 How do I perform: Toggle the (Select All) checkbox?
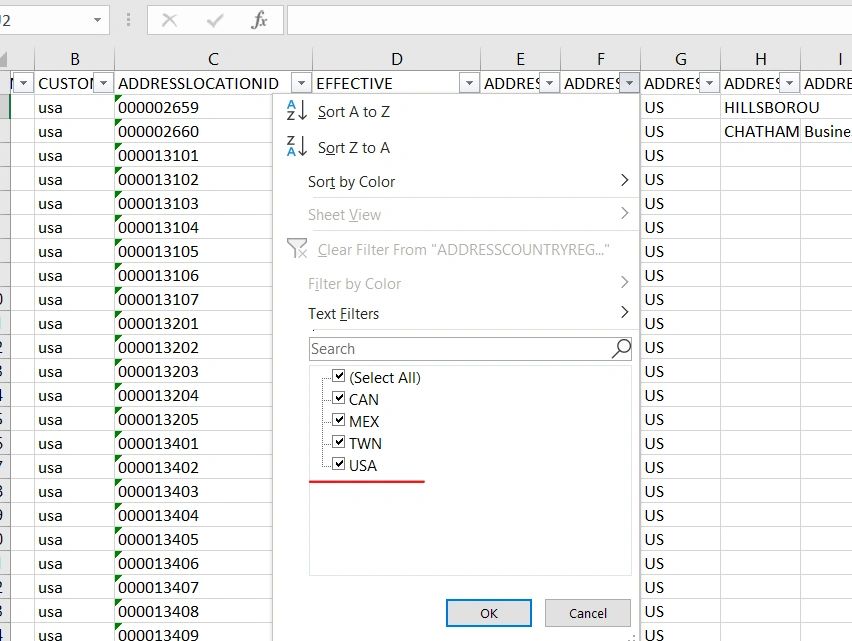(340, 377)
